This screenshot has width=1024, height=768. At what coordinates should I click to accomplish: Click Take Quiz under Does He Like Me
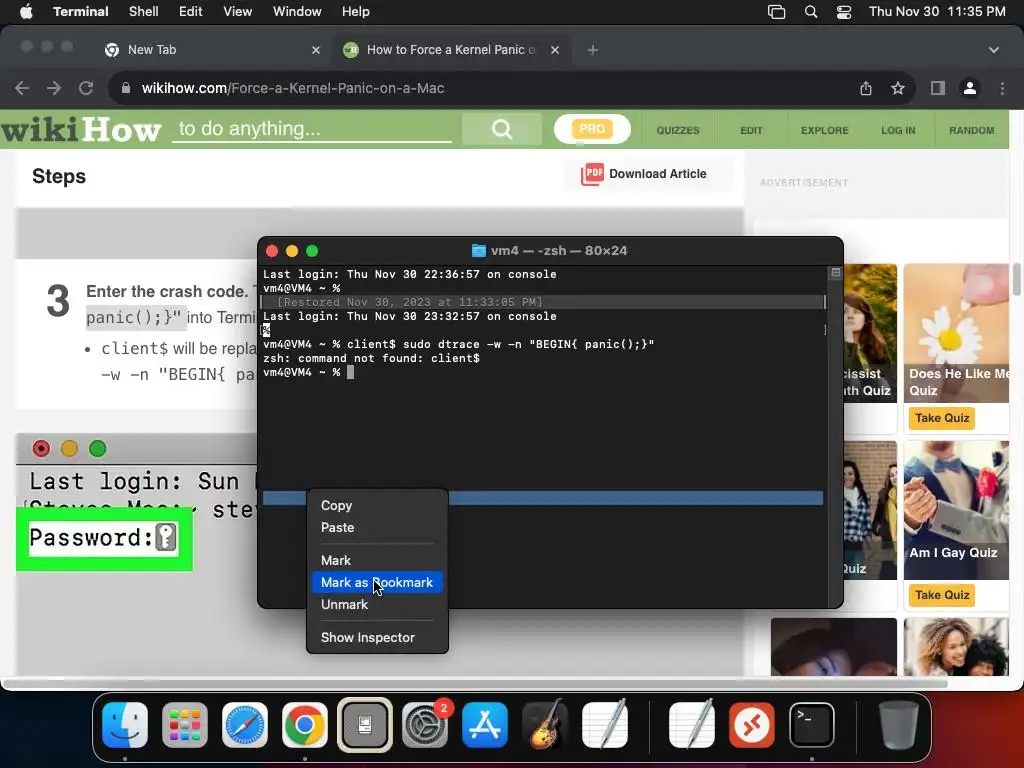click(942, 418)
